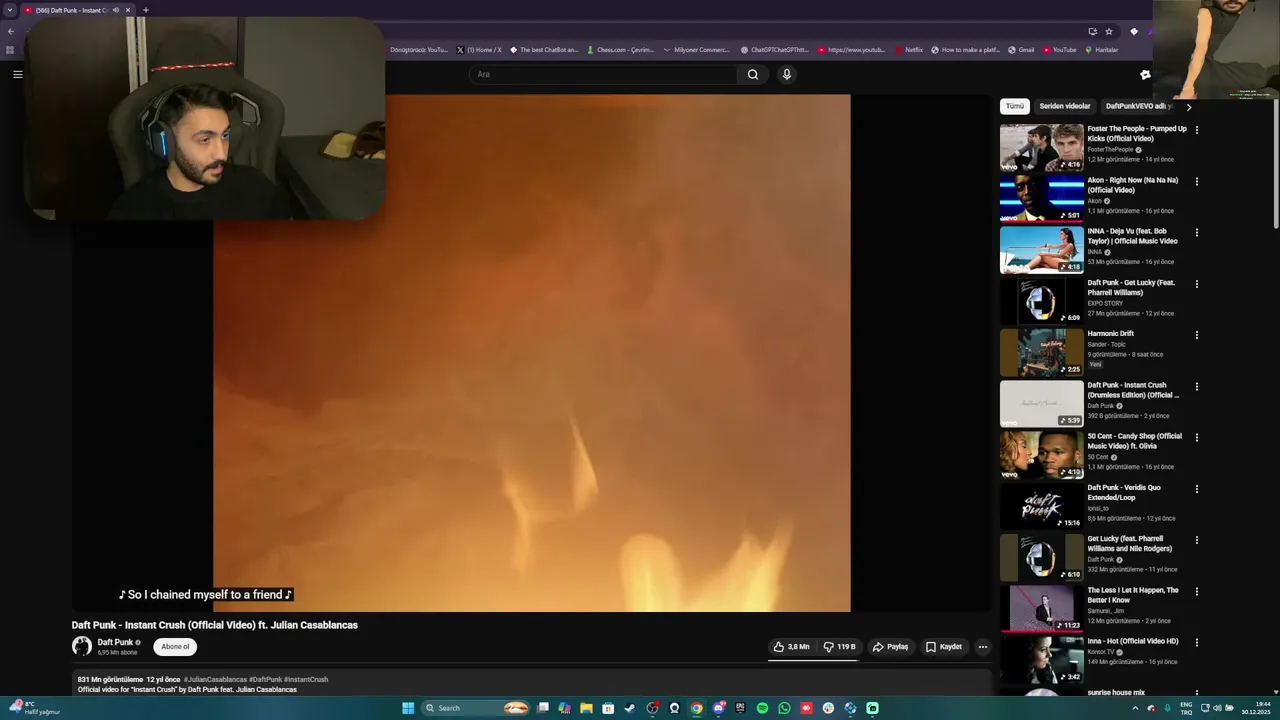Screen dimensions: 1280x720
Task: Open 'Inna - Hot (Official Video HD)' title
Action: tap(1133, 641)
